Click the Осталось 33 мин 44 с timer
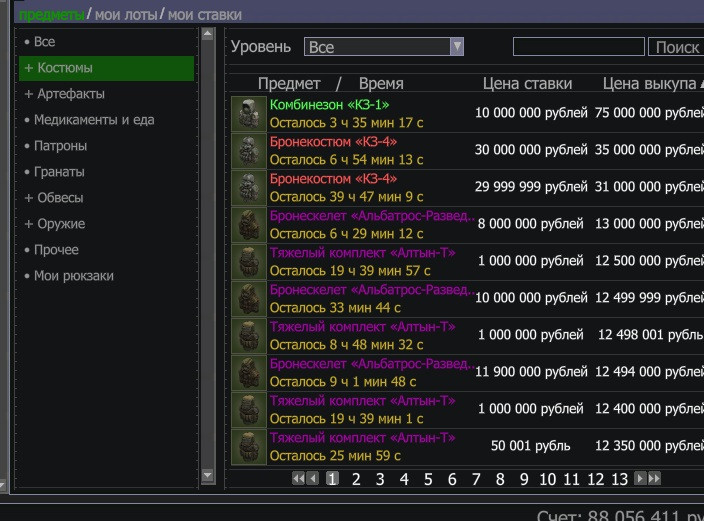This screenshot has width=704, height=521. pyautogui.click(x=335, y=308)
